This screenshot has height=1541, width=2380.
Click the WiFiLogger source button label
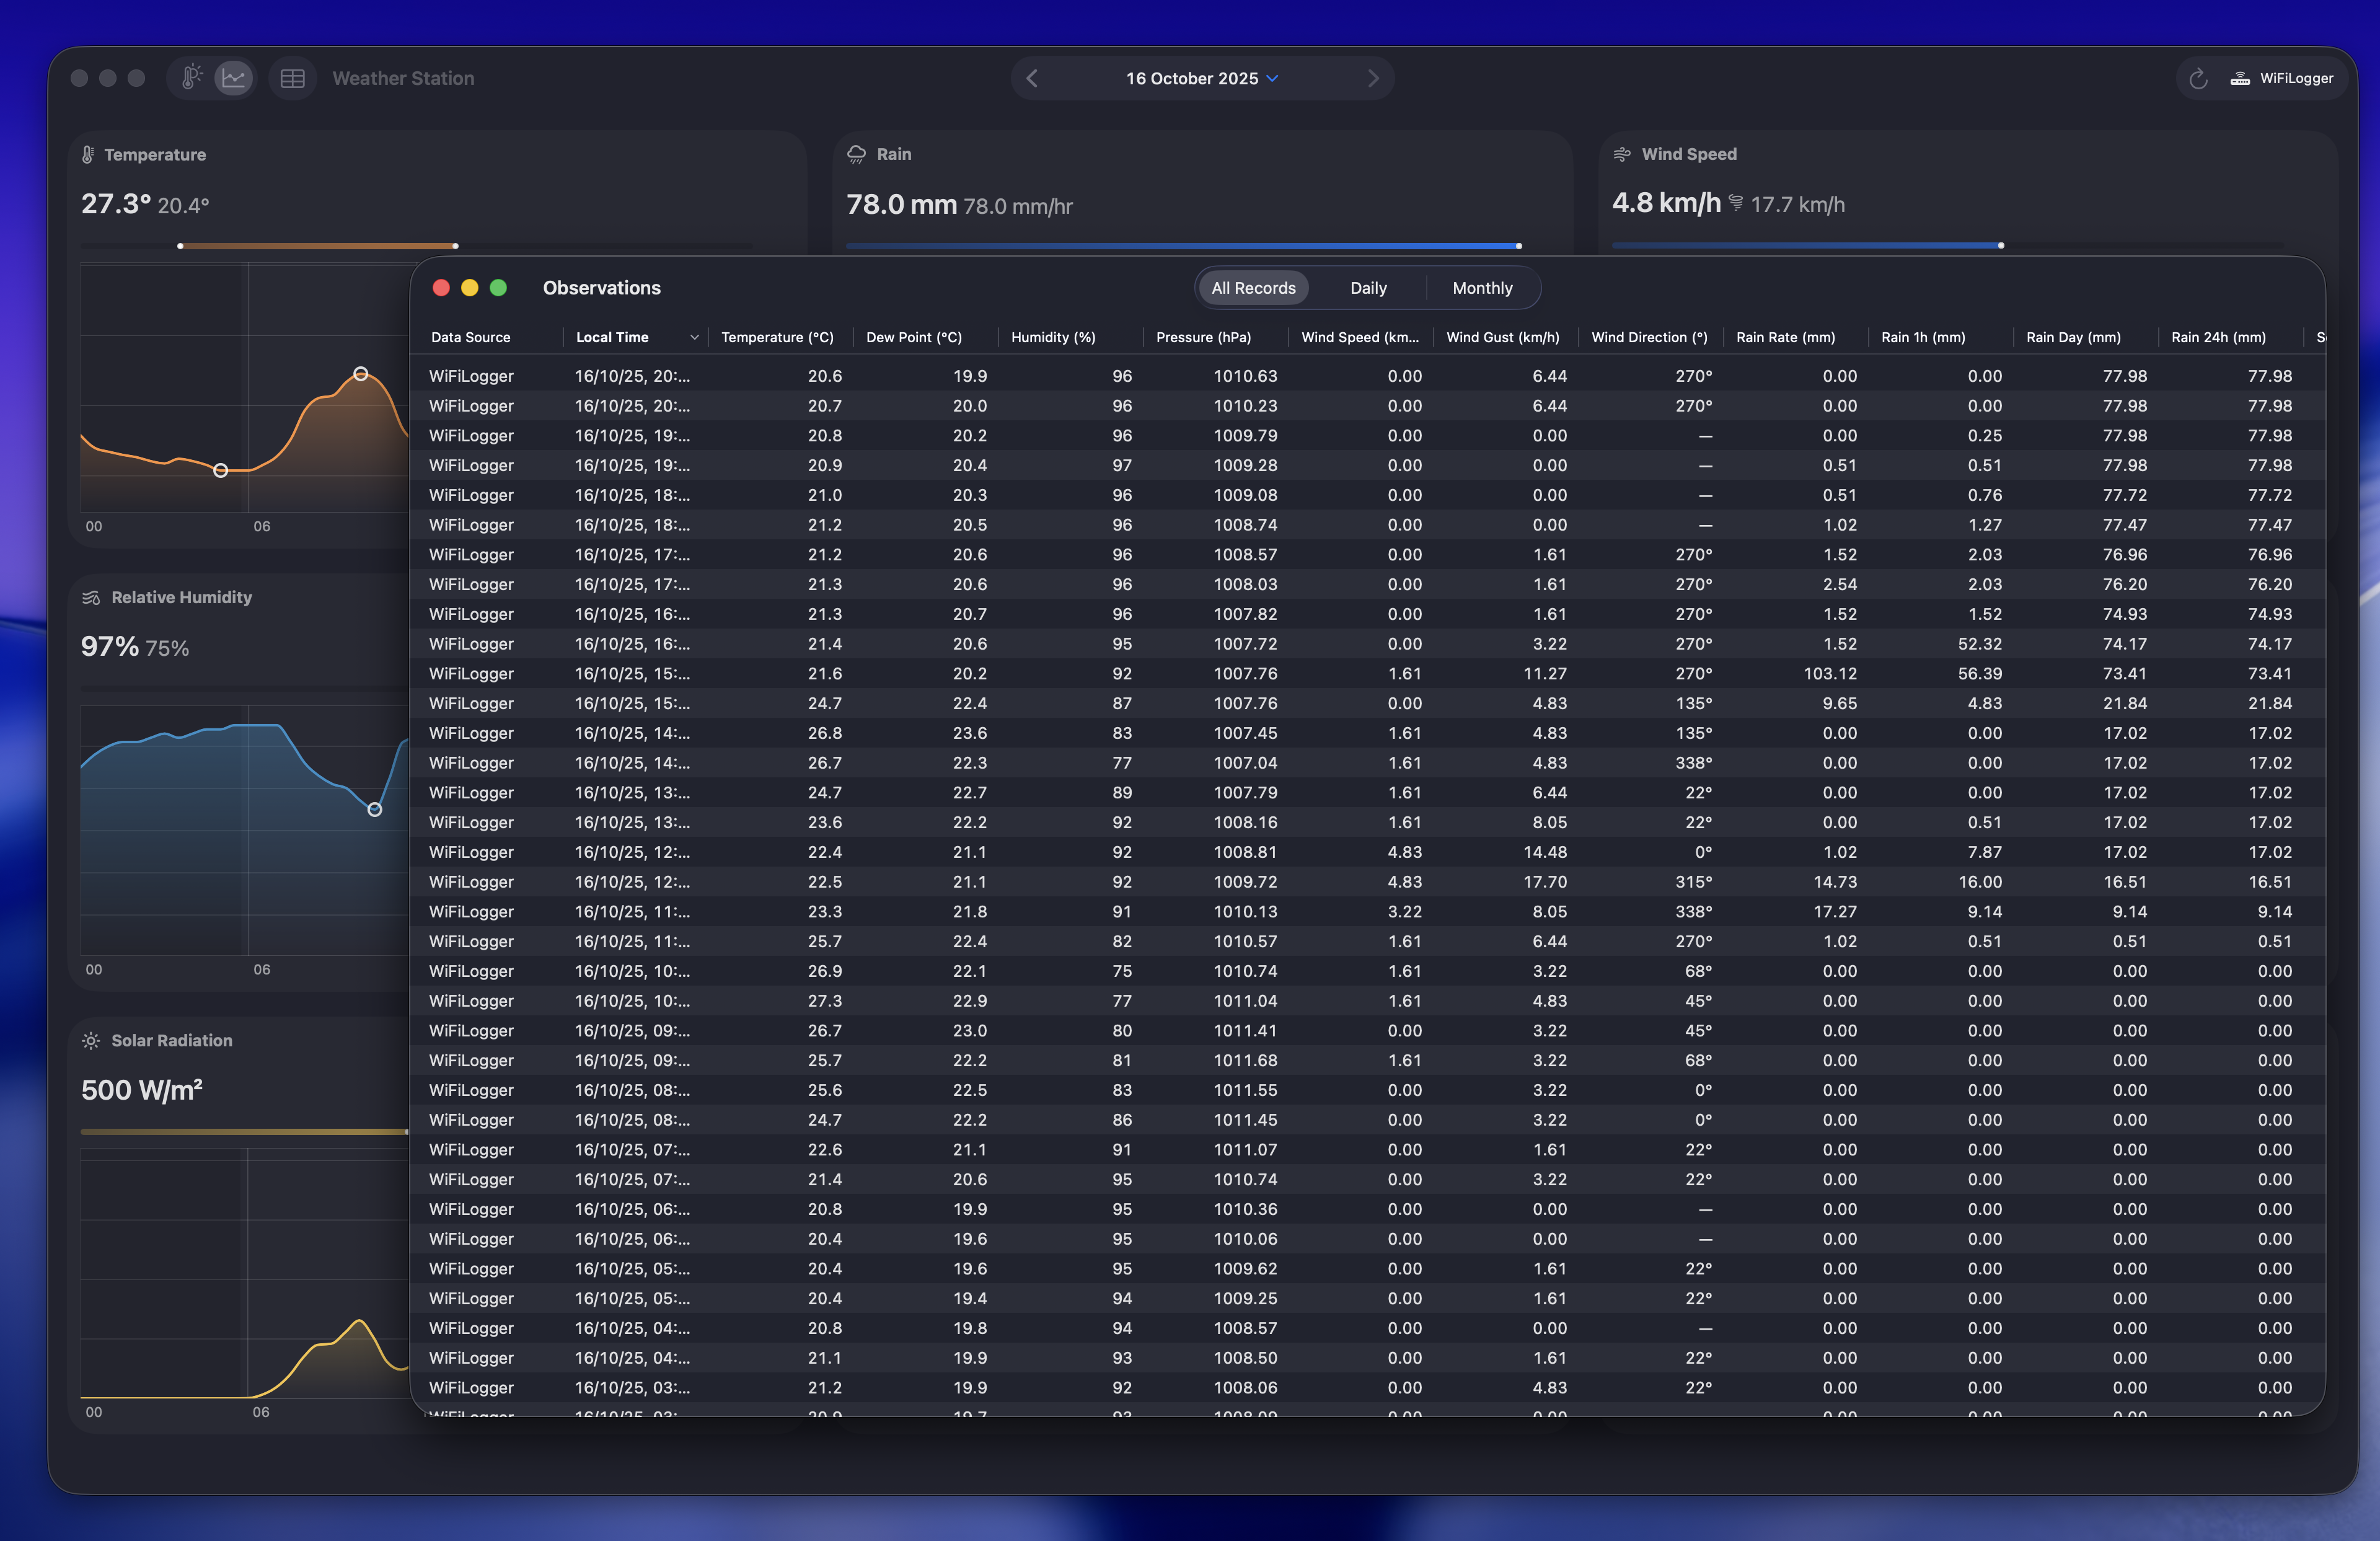tap(2296, 79)
